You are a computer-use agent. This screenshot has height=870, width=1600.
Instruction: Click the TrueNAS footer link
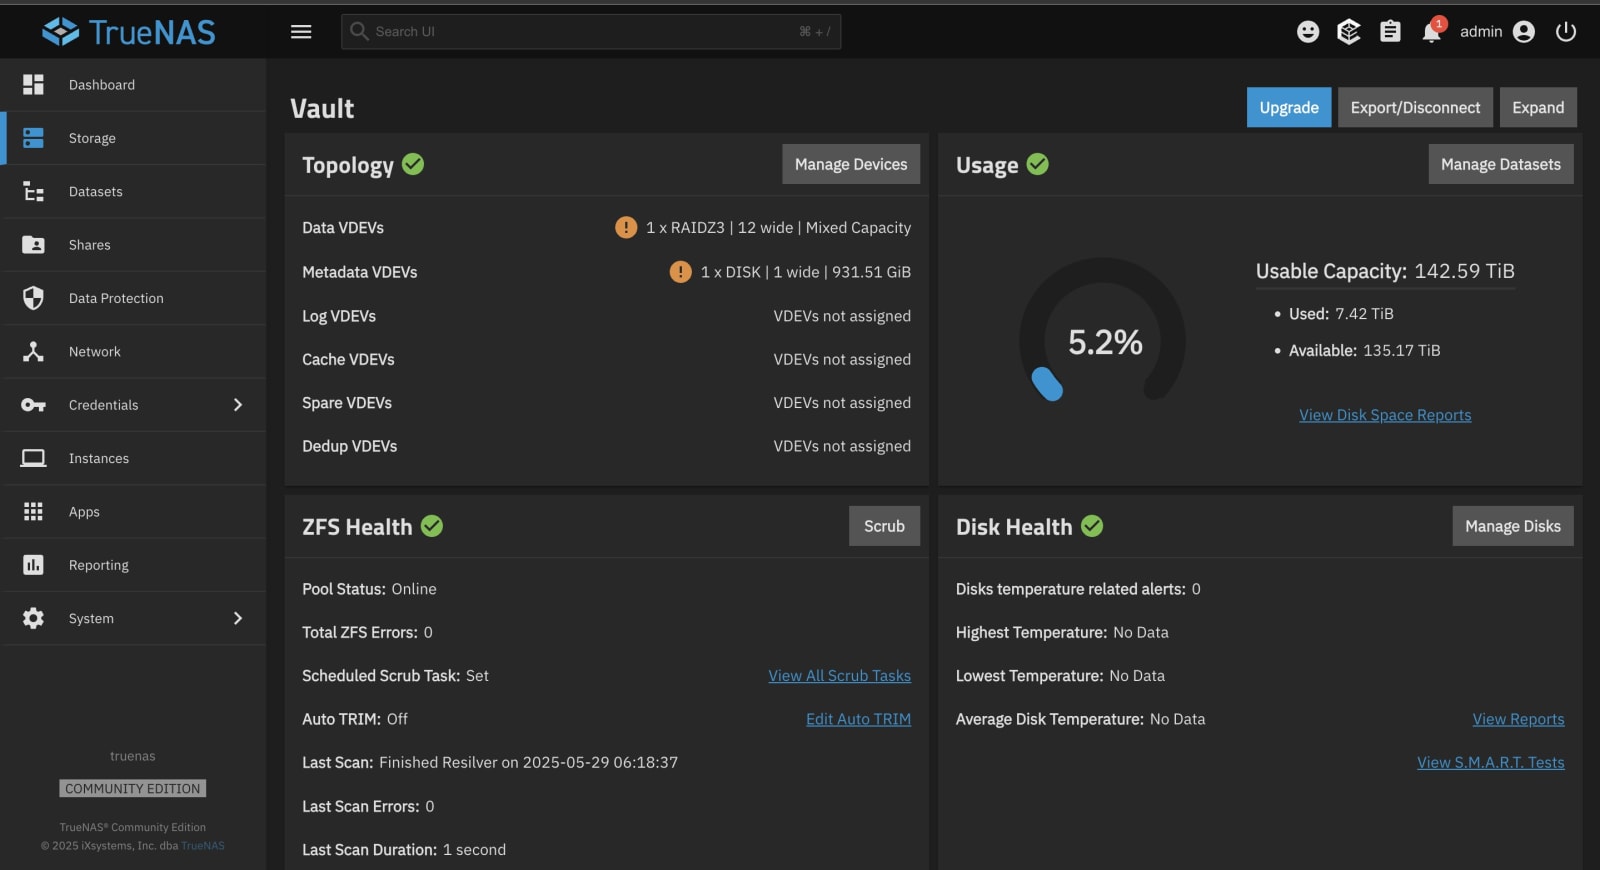(203, 846)
